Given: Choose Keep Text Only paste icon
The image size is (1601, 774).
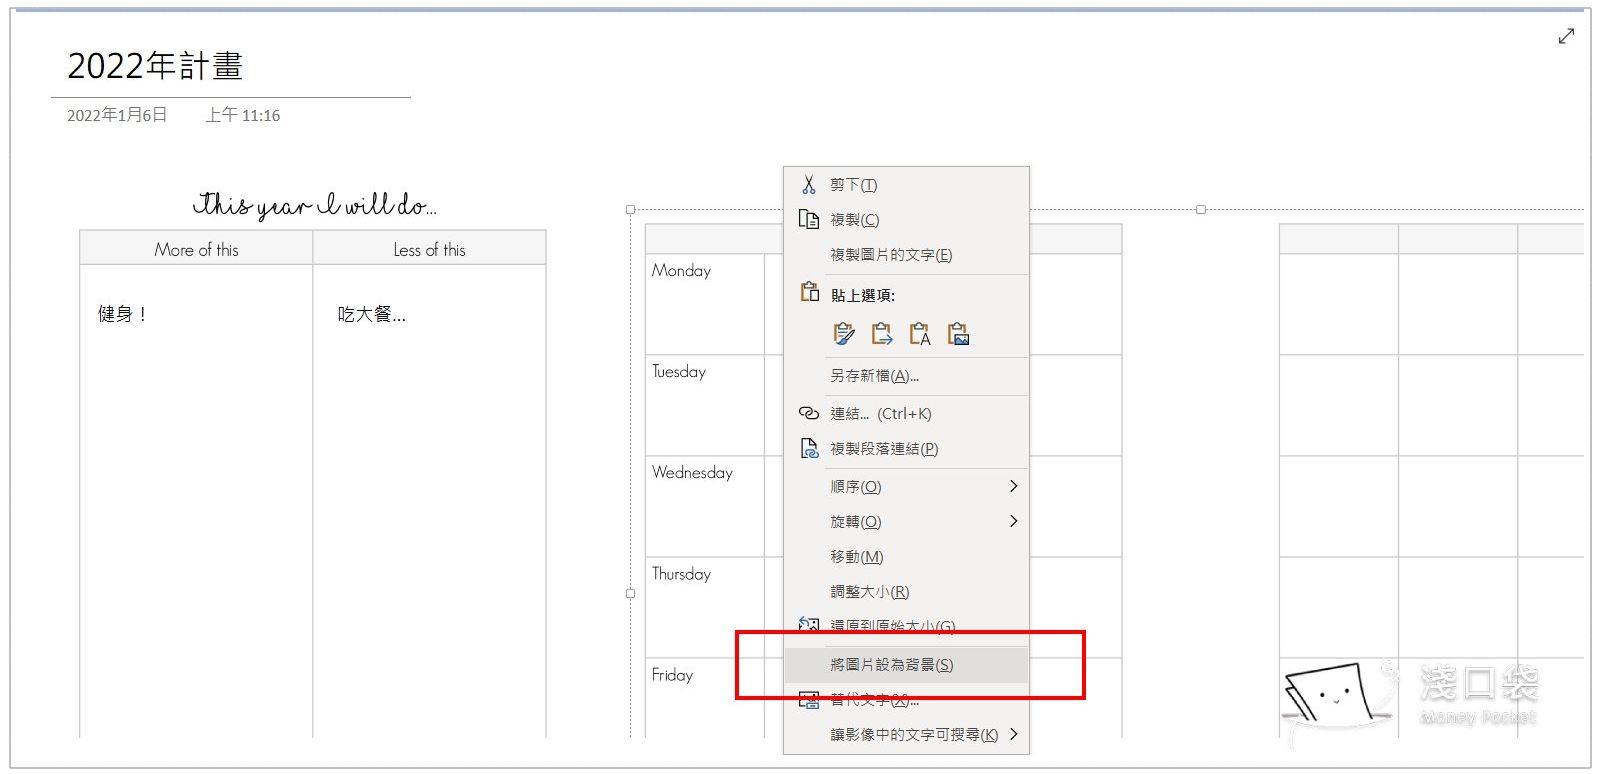Looking at the screenshot, I should click(x=920, y=334).
